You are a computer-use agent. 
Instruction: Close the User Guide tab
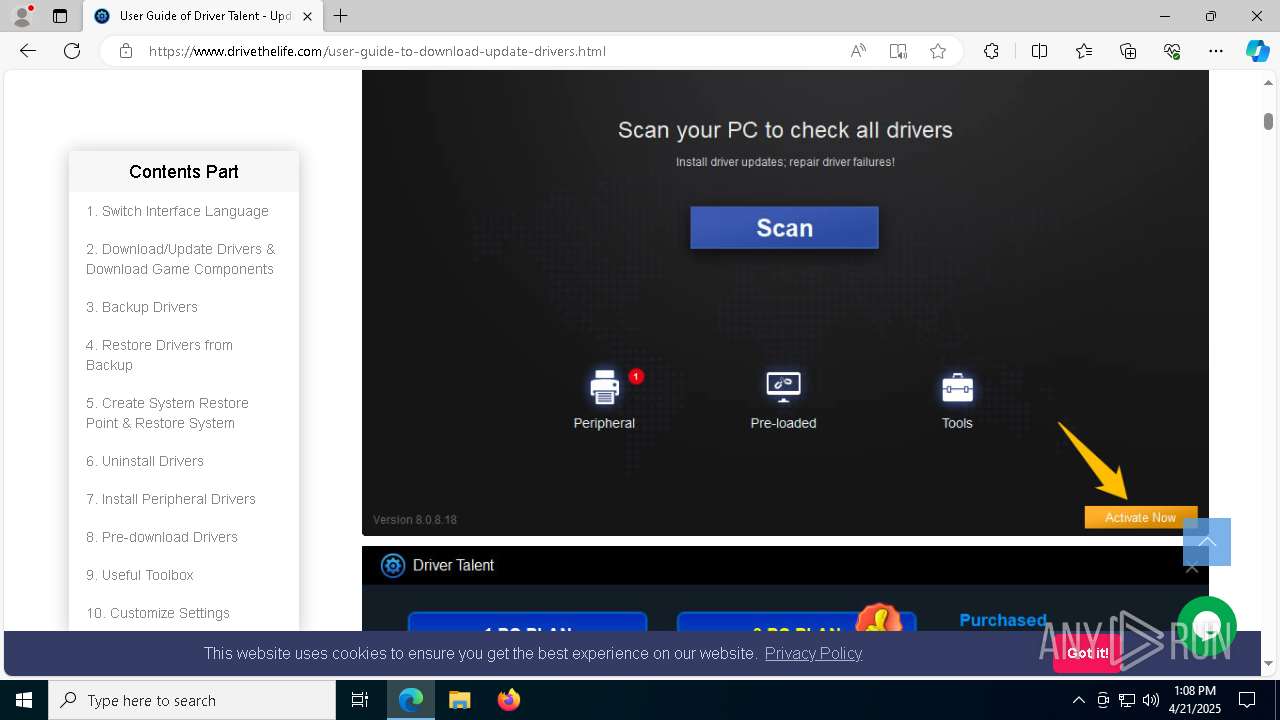point(307,16)
